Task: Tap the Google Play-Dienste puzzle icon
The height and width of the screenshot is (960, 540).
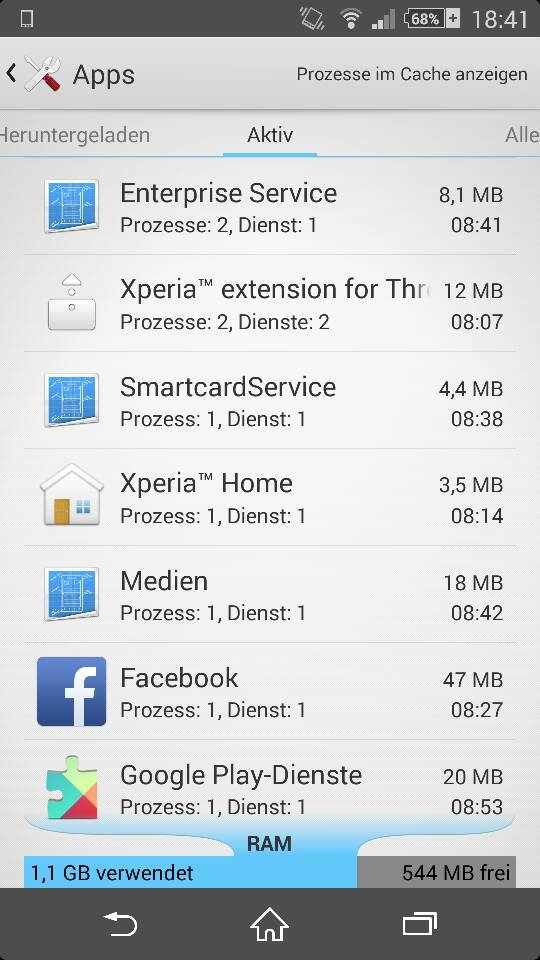Action: (x=72, y=787)
